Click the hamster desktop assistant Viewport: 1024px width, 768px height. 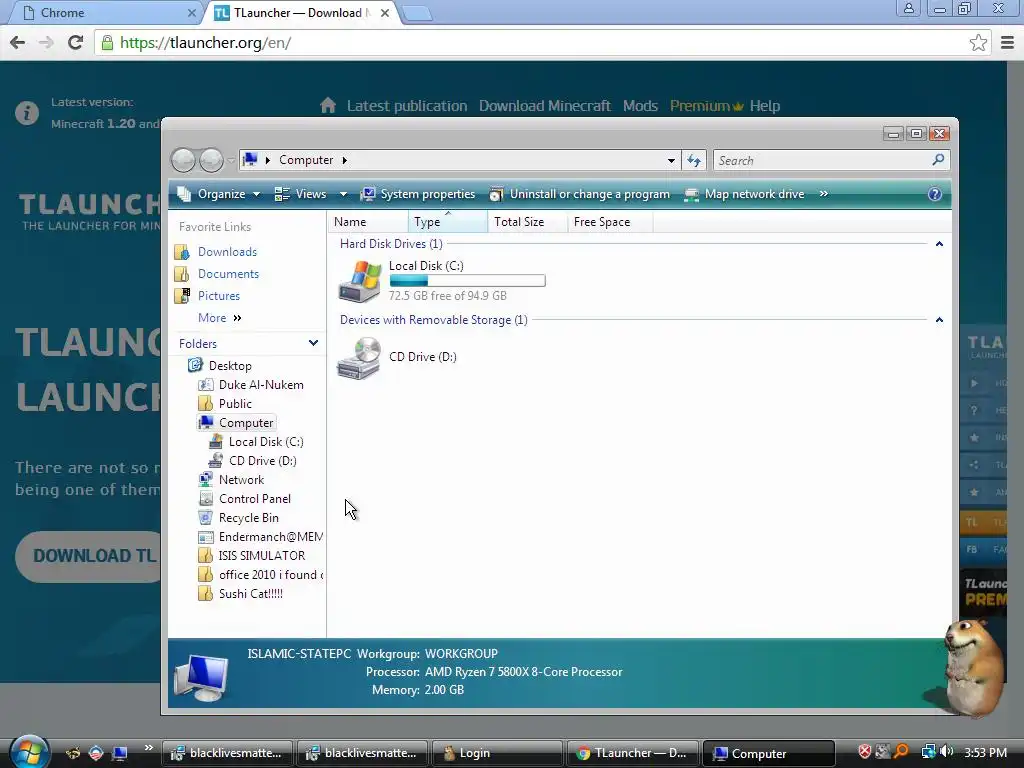973,667
